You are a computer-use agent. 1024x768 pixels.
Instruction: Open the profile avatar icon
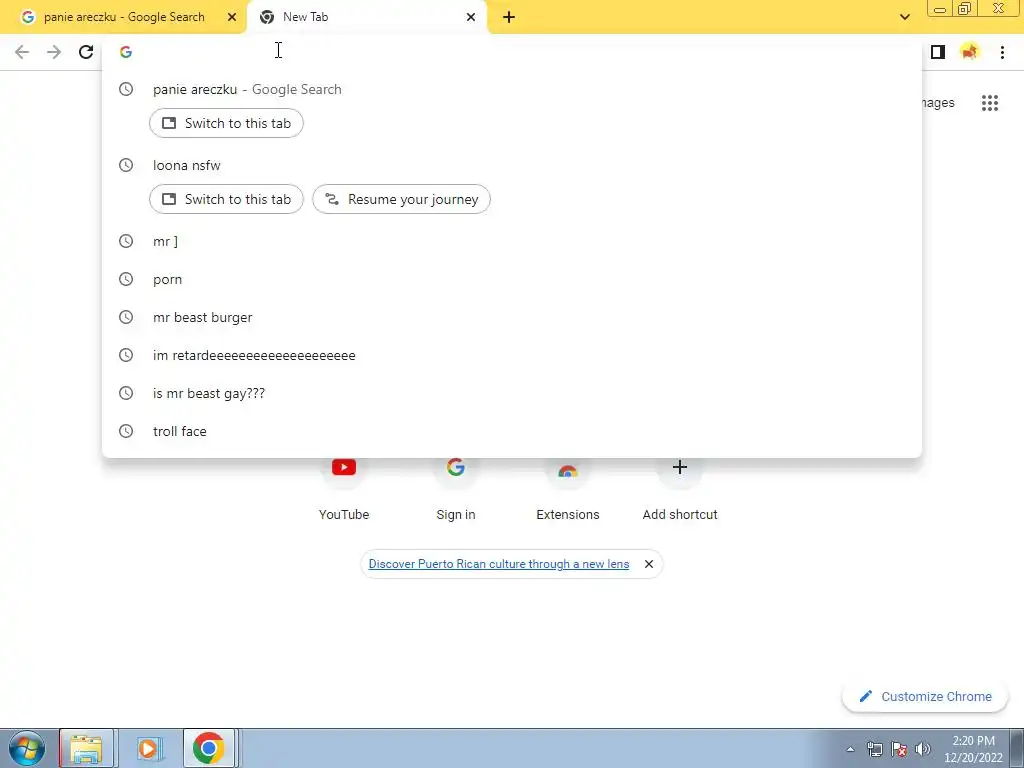click(x=970, y=52)
